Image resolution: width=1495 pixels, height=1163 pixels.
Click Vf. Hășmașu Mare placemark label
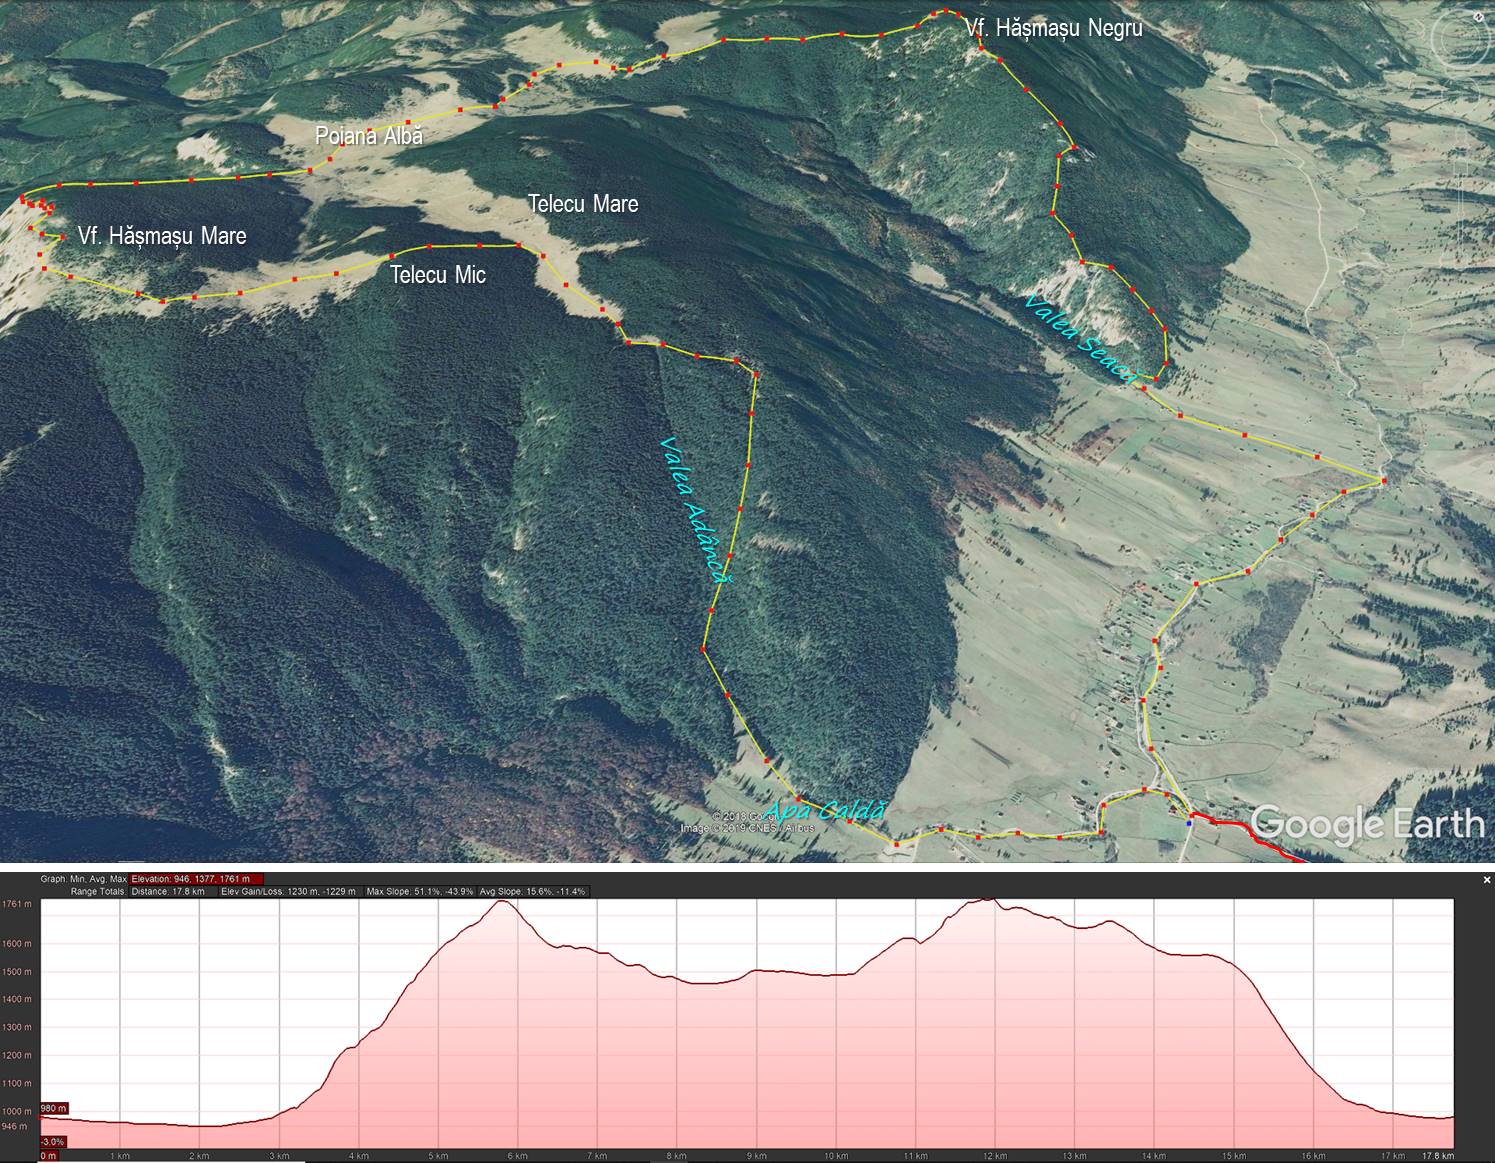point(162,236)
